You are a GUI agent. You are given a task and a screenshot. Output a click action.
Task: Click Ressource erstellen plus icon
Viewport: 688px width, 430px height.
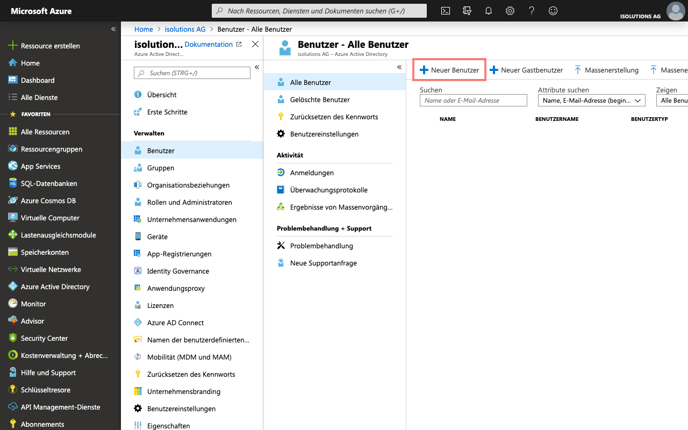13,45
